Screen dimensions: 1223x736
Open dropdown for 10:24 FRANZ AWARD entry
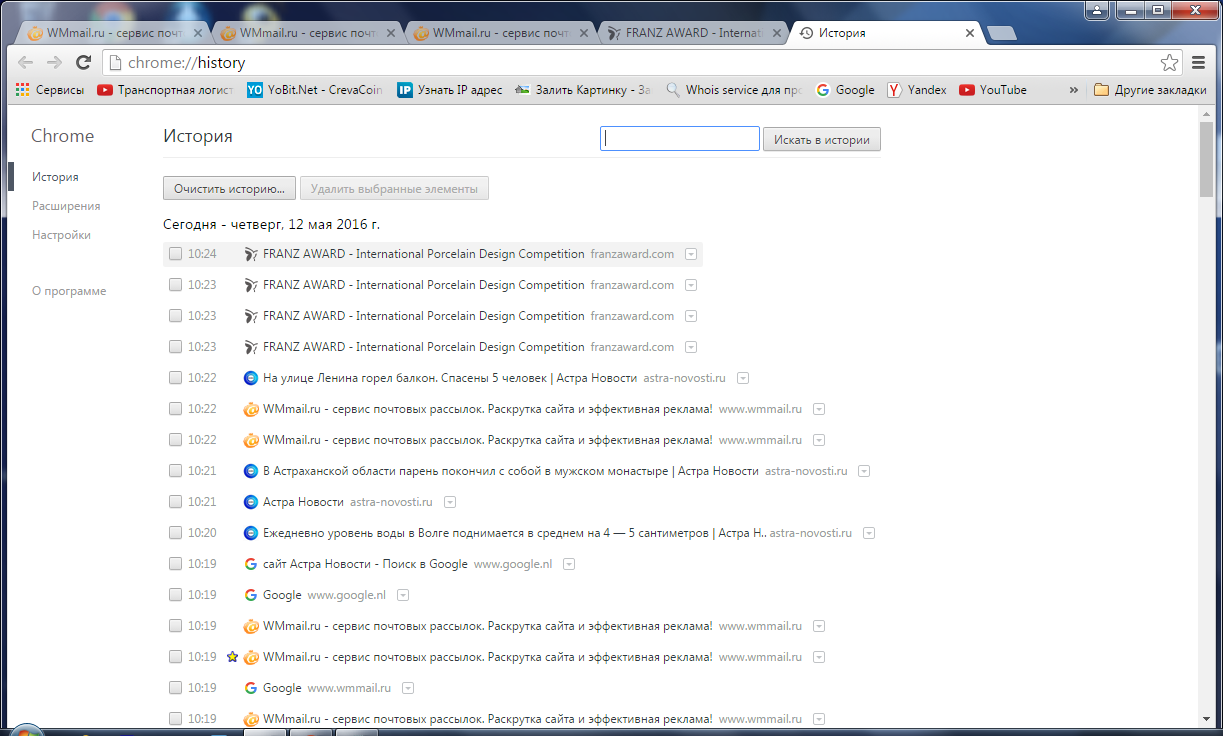[691, 254]
